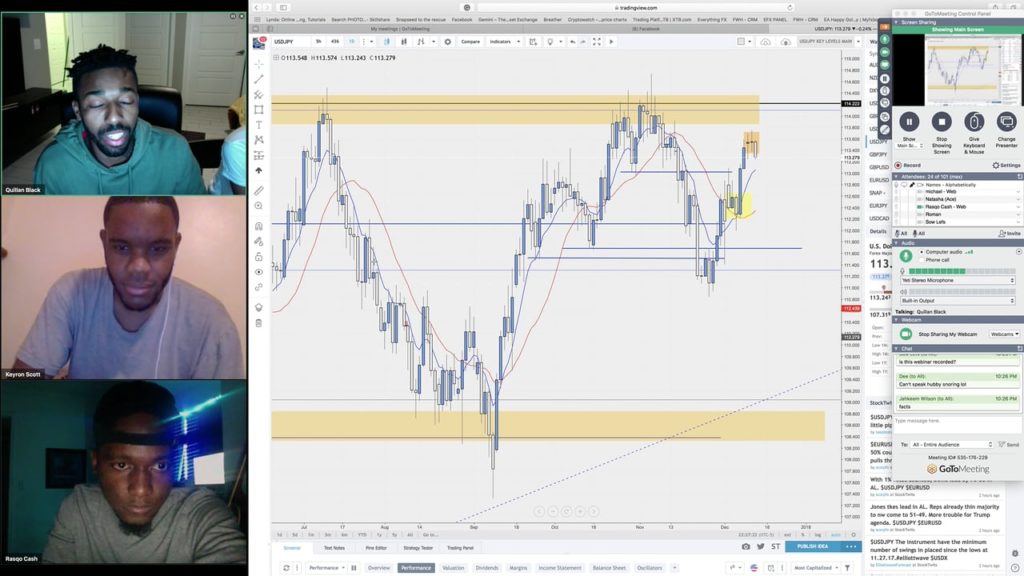The width and height of the screenshot is (1024, 576).
Task: Open Text Notes tab
Action: coord(334,548)
